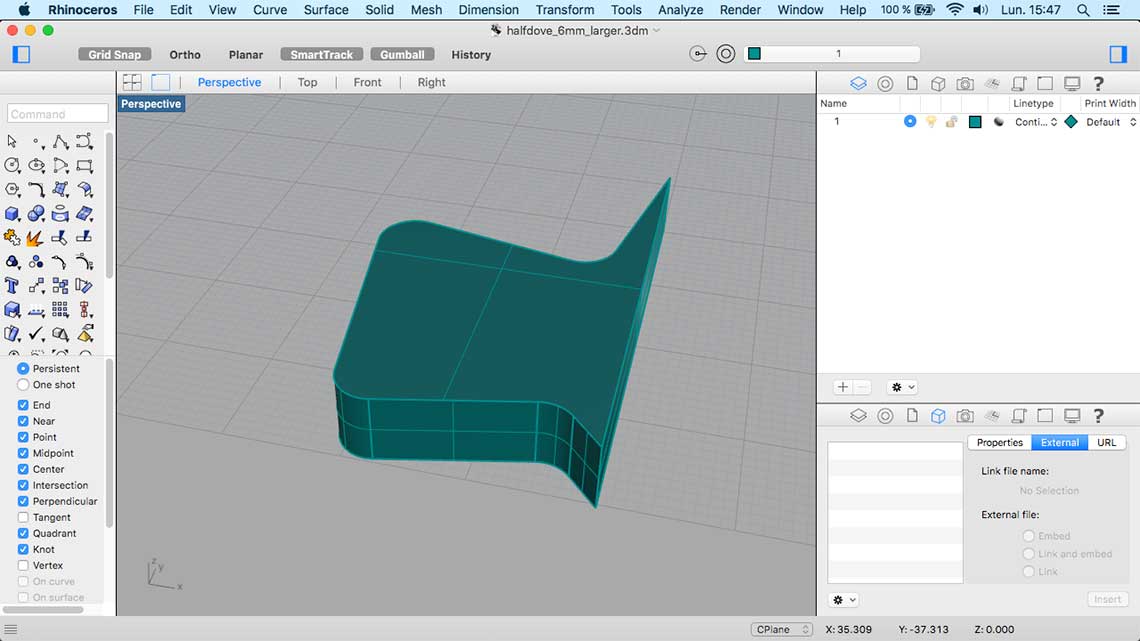This screenshot has height=641, width=1140.
Task: Choose the Move tool
Action: [36, 286]
